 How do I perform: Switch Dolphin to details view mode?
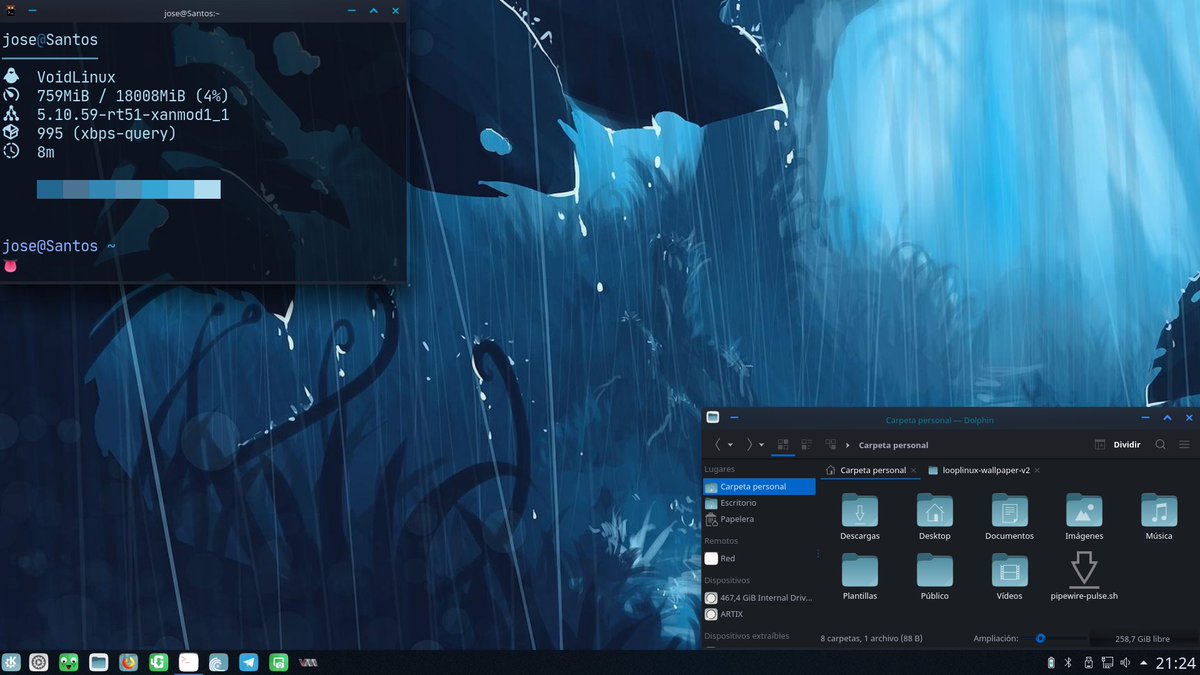pyautogui.click(x=807, y=444)
